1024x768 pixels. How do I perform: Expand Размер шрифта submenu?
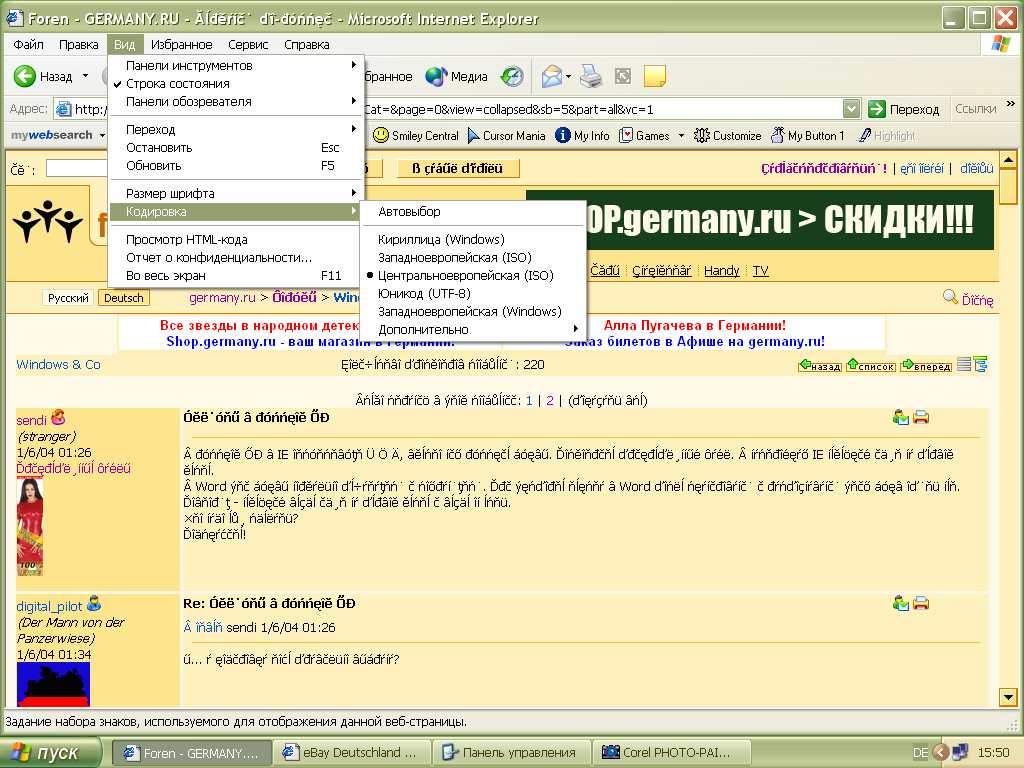236,193
